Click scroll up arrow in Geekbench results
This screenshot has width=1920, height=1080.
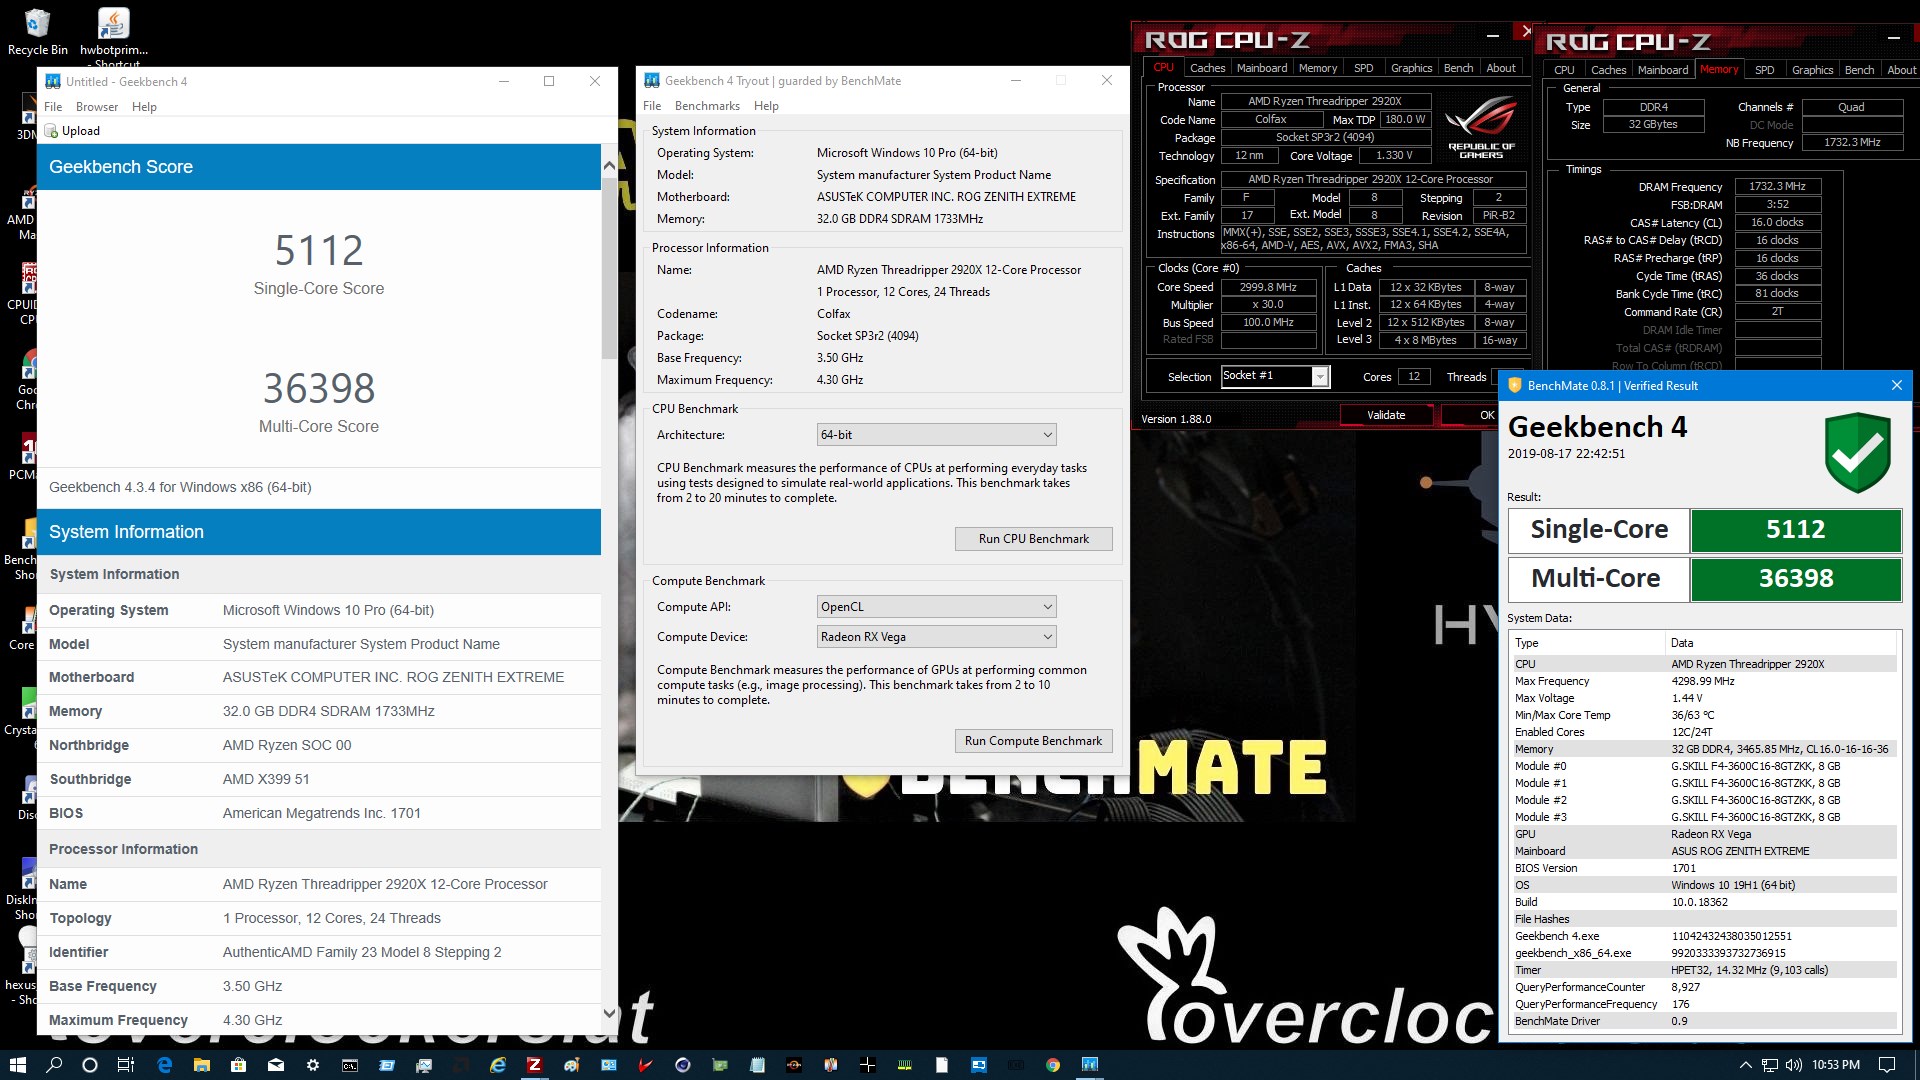609,166
